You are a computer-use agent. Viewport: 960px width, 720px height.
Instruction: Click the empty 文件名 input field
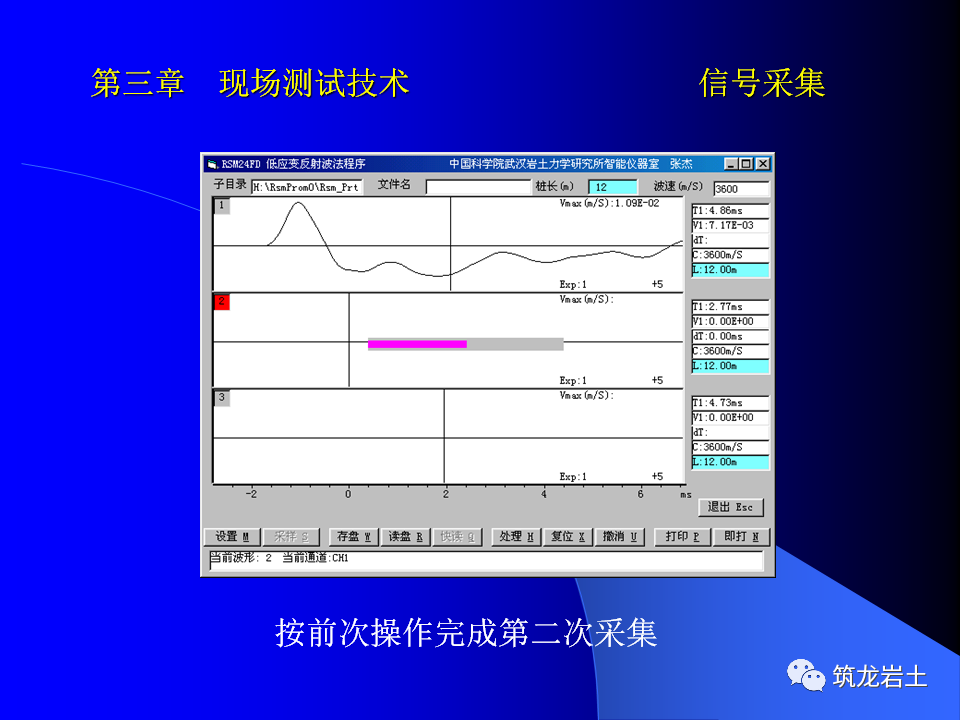pos(478,187)
